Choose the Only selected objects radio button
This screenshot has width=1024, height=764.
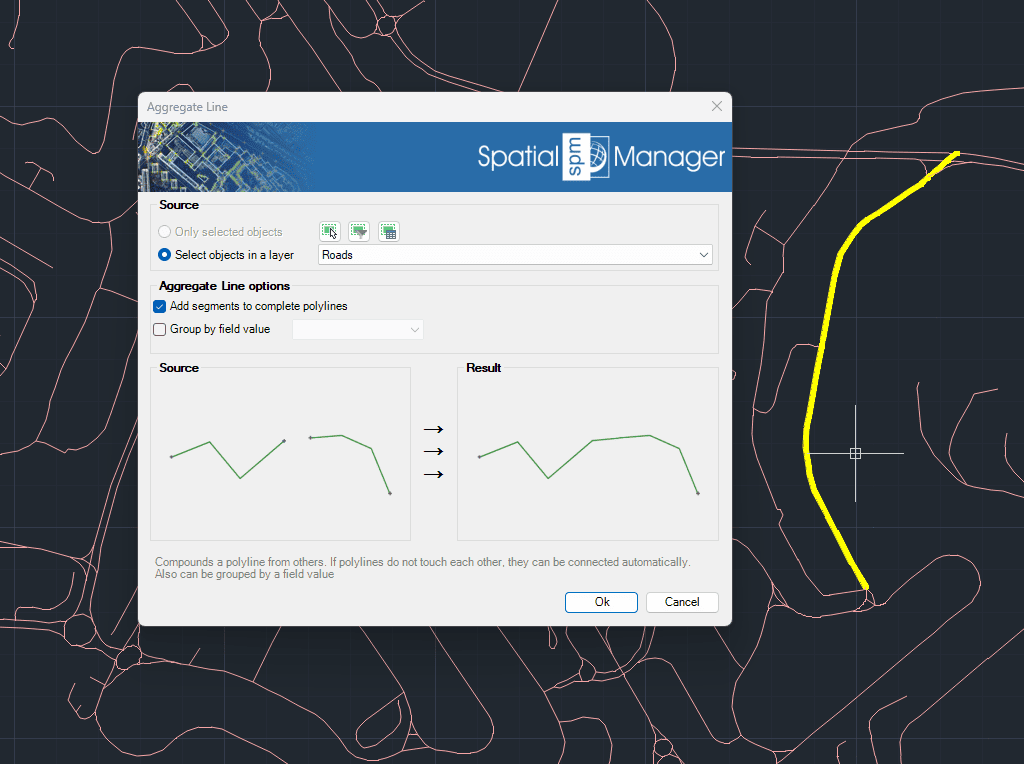point(165,232)
